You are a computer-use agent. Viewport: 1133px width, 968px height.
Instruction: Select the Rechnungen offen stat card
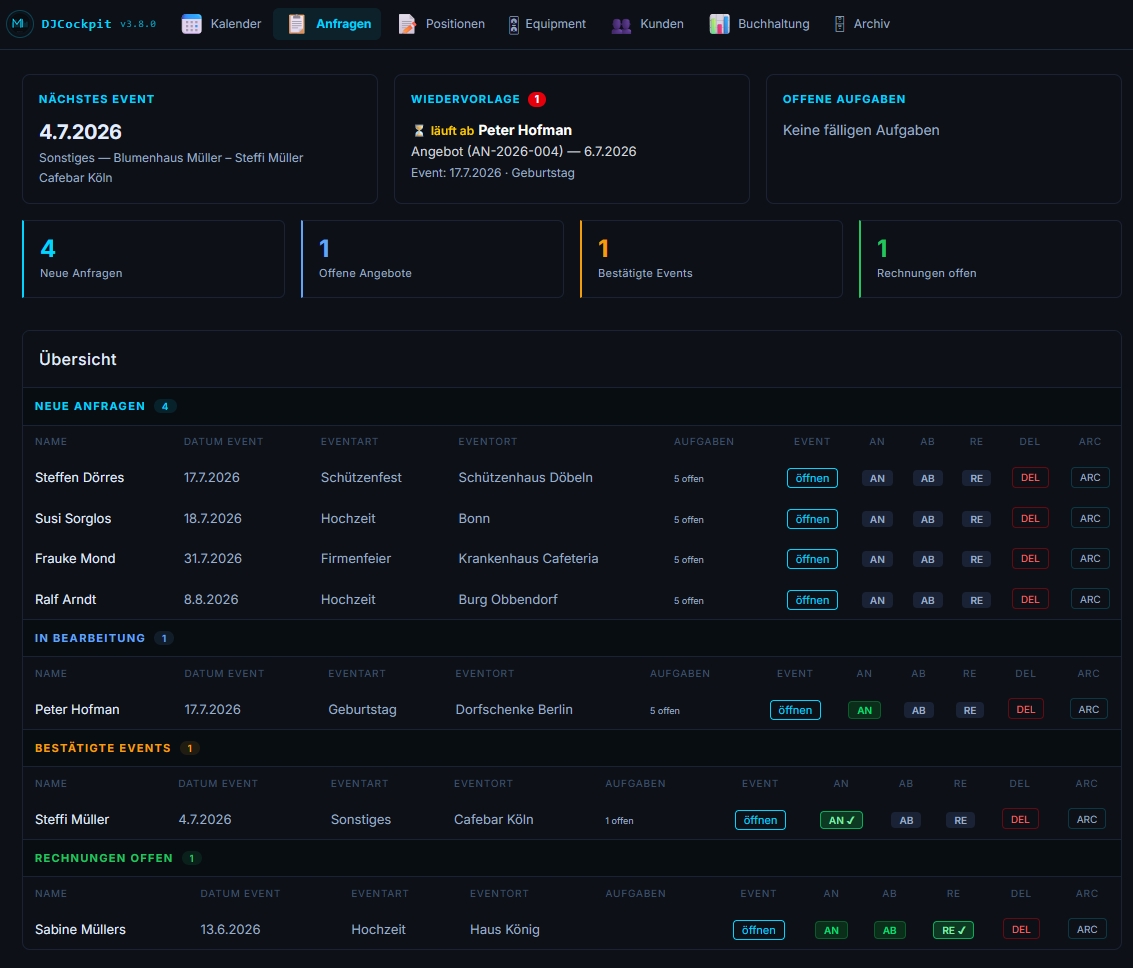point(990,259)
